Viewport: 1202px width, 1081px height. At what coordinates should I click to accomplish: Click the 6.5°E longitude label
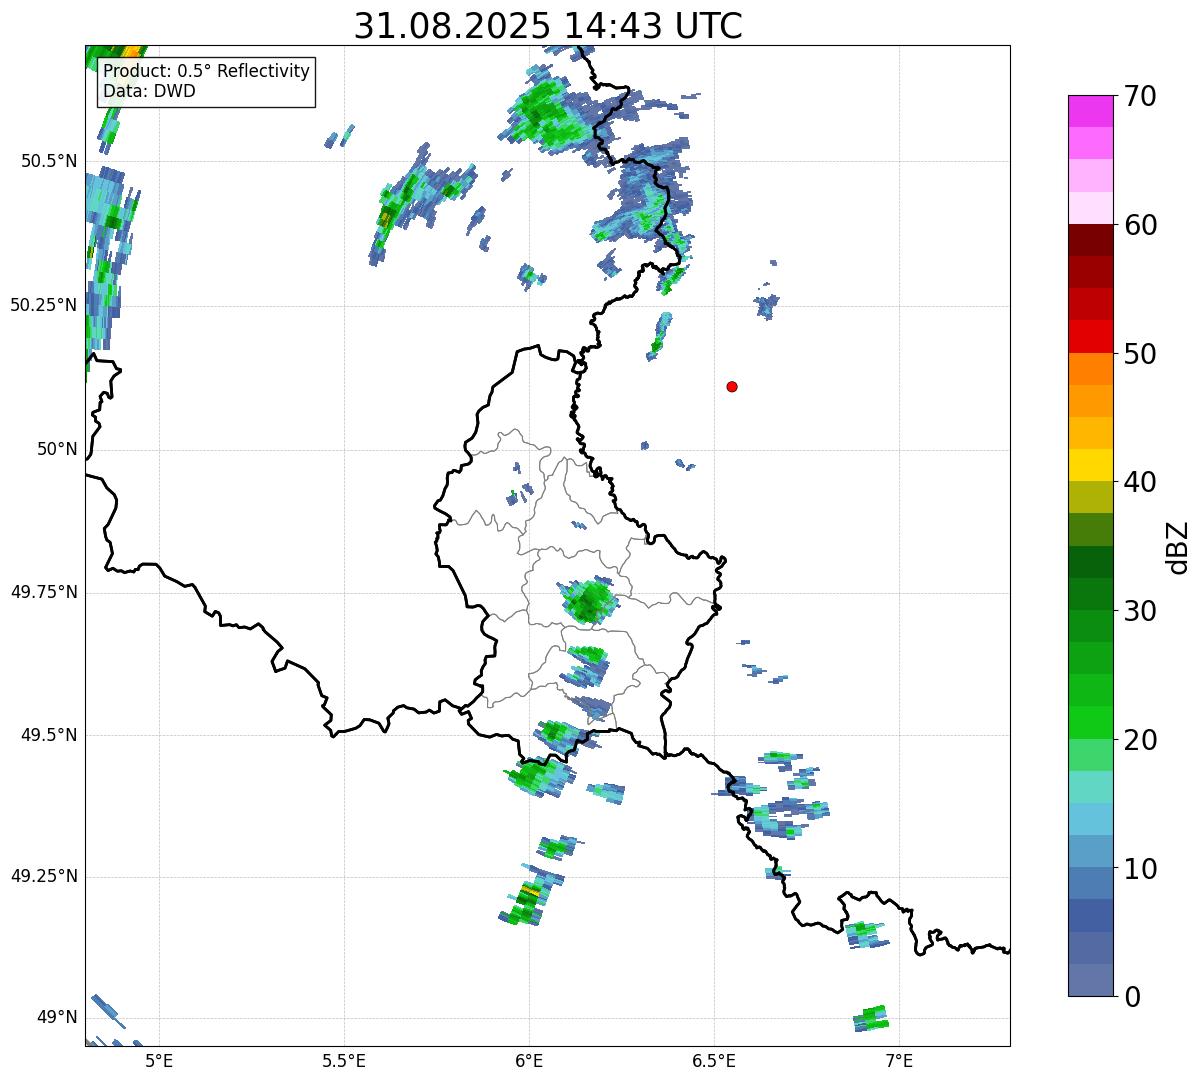tap(714, 1060)
